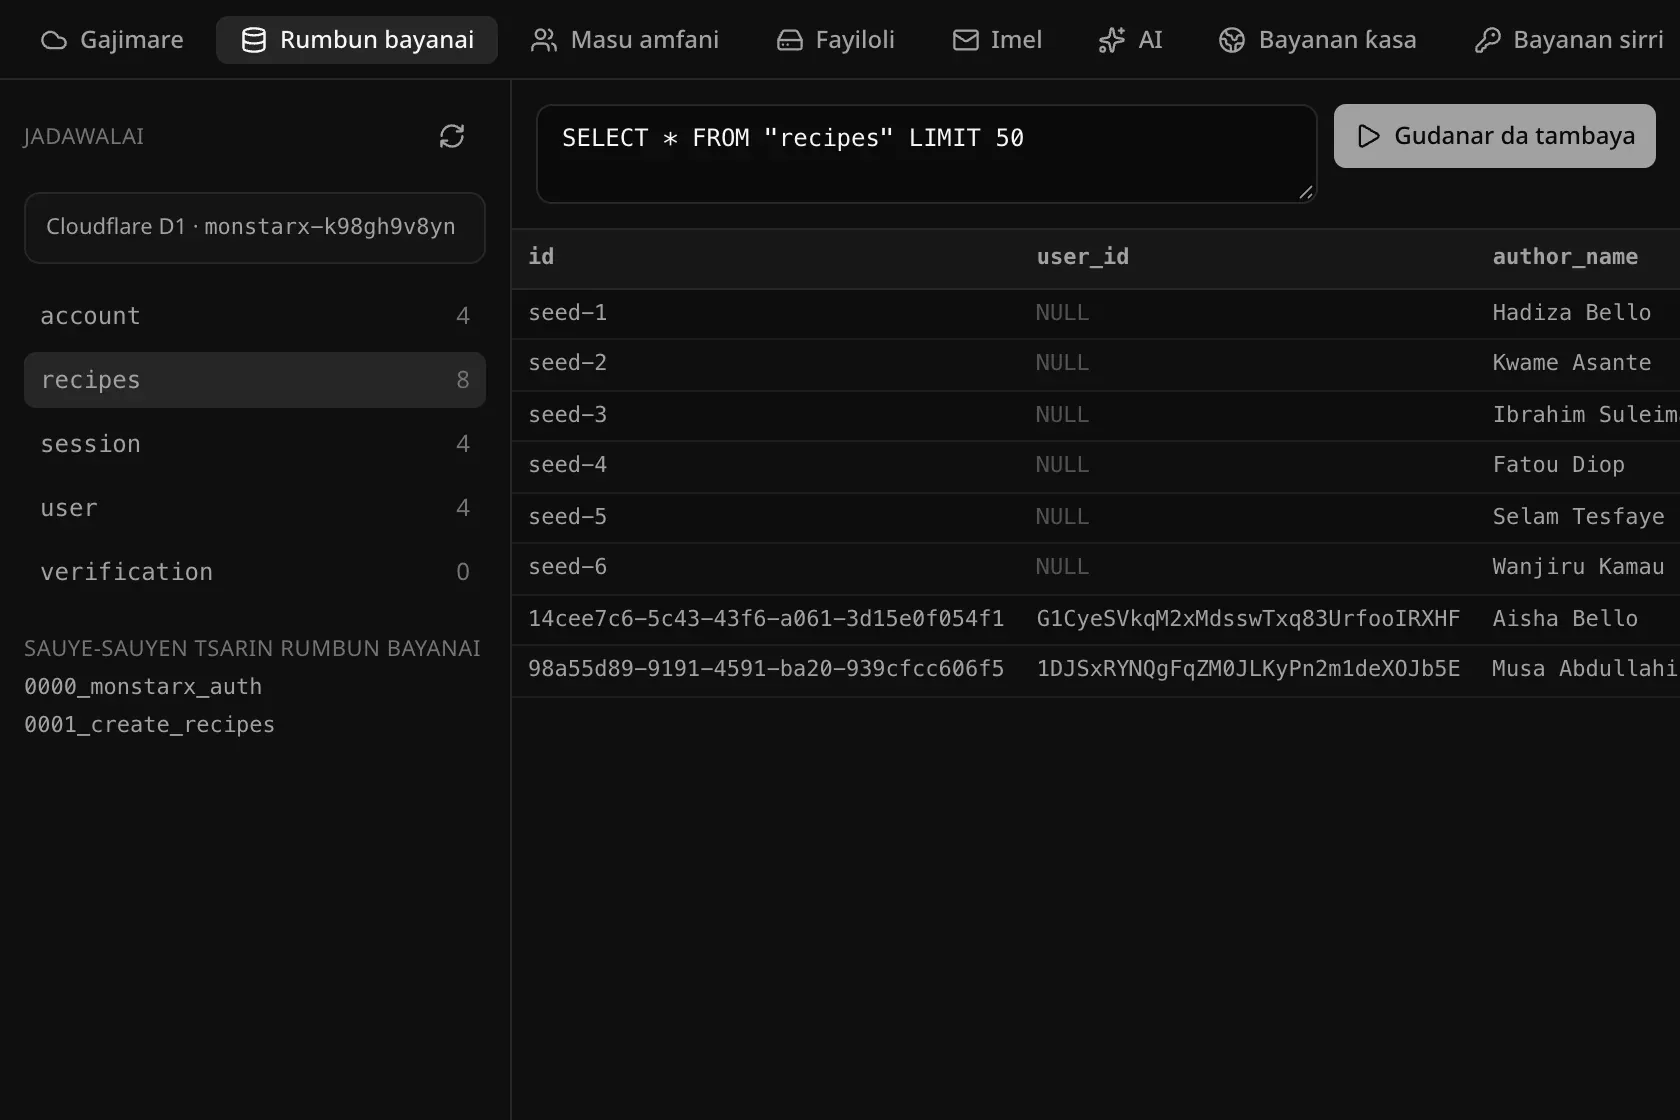This screenshot has width=1680, height=1120.
Task: Click the id column header
Action: pos(541,257)
